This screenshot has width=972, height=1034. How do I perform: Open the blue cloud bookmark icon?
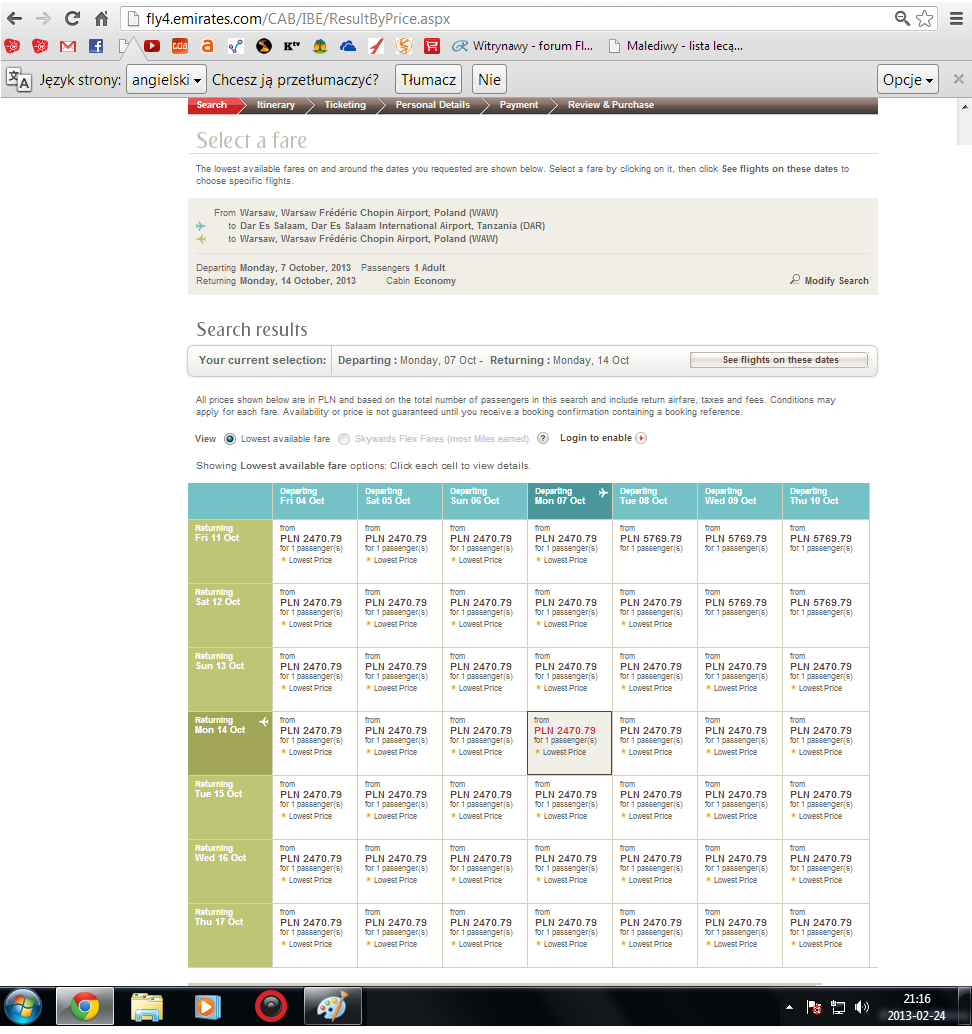(x=348, y=46)
